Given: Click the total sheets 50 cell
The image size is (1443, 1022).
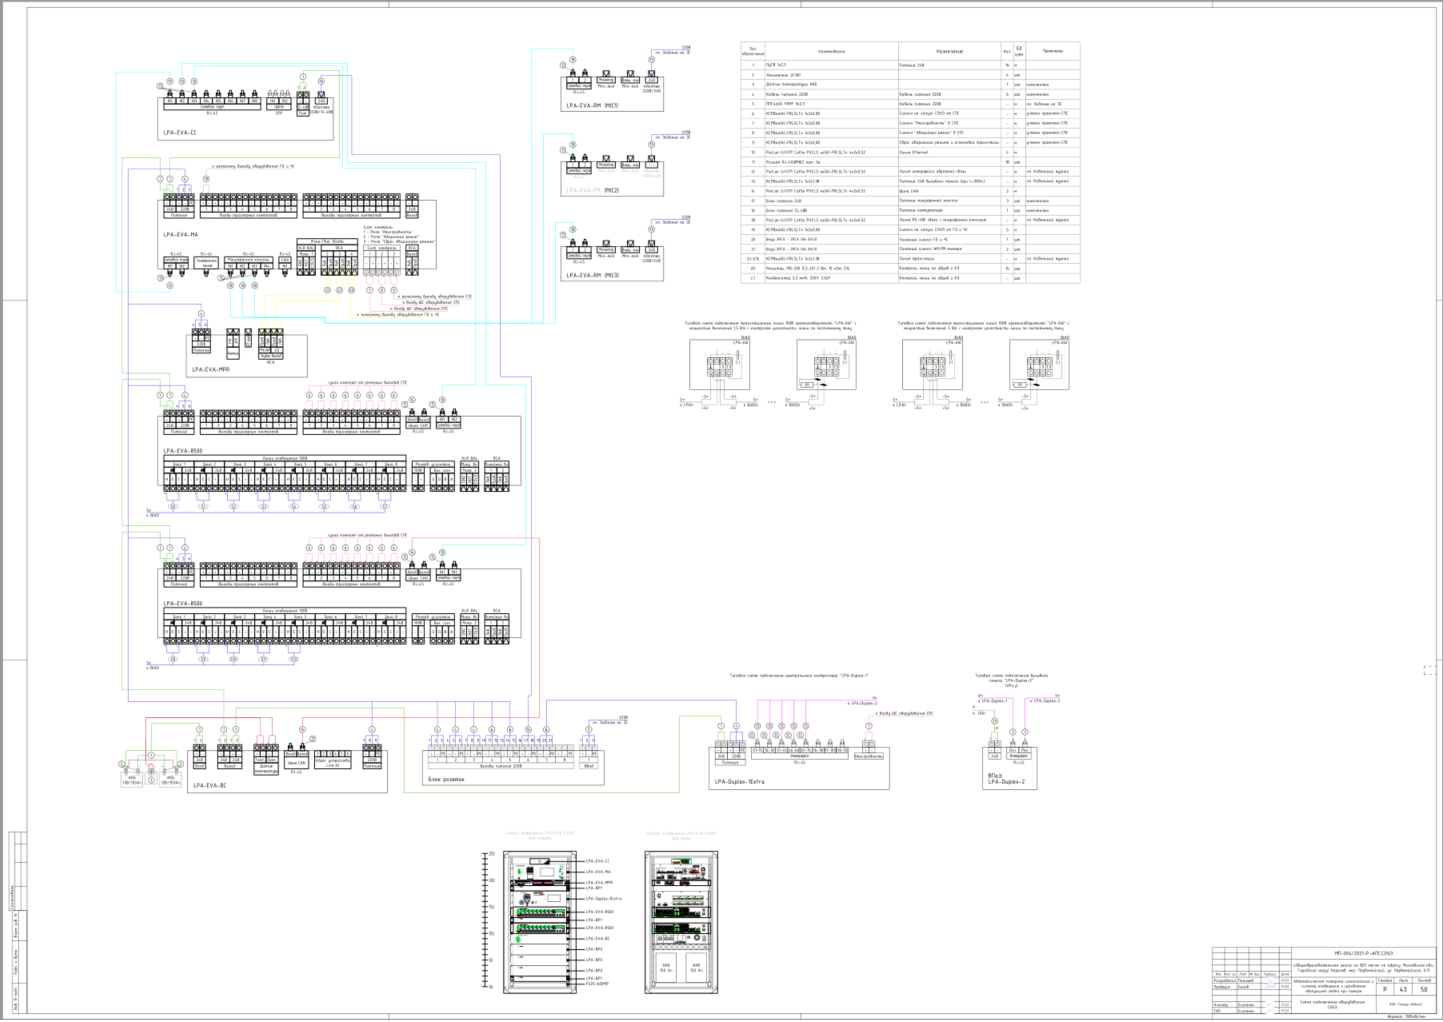Looking at the screenshot, I should [1424, 990].
